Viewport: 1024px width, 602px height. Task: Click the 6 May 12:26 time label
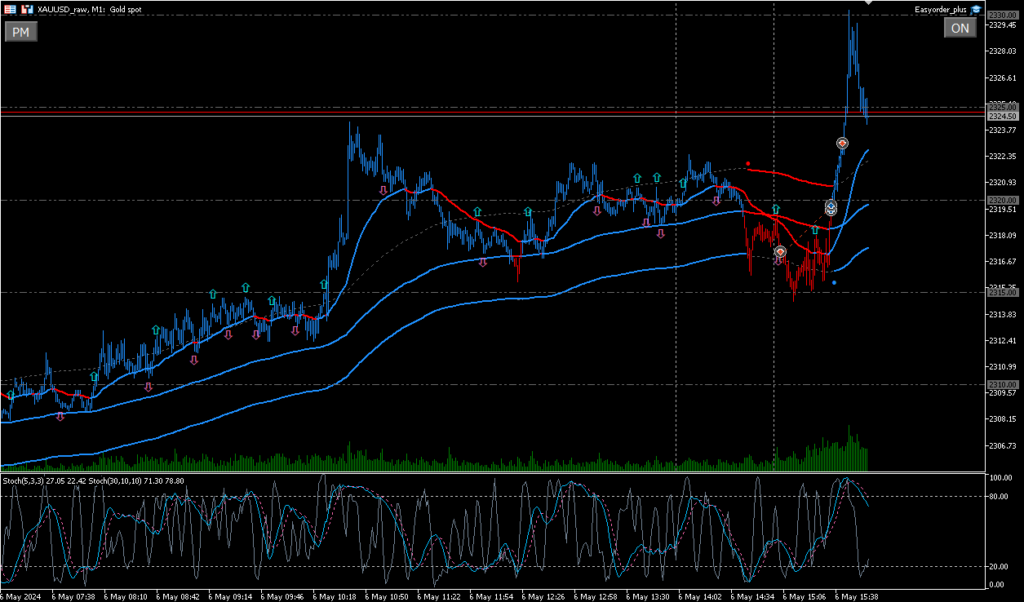[x=543, y=597]
